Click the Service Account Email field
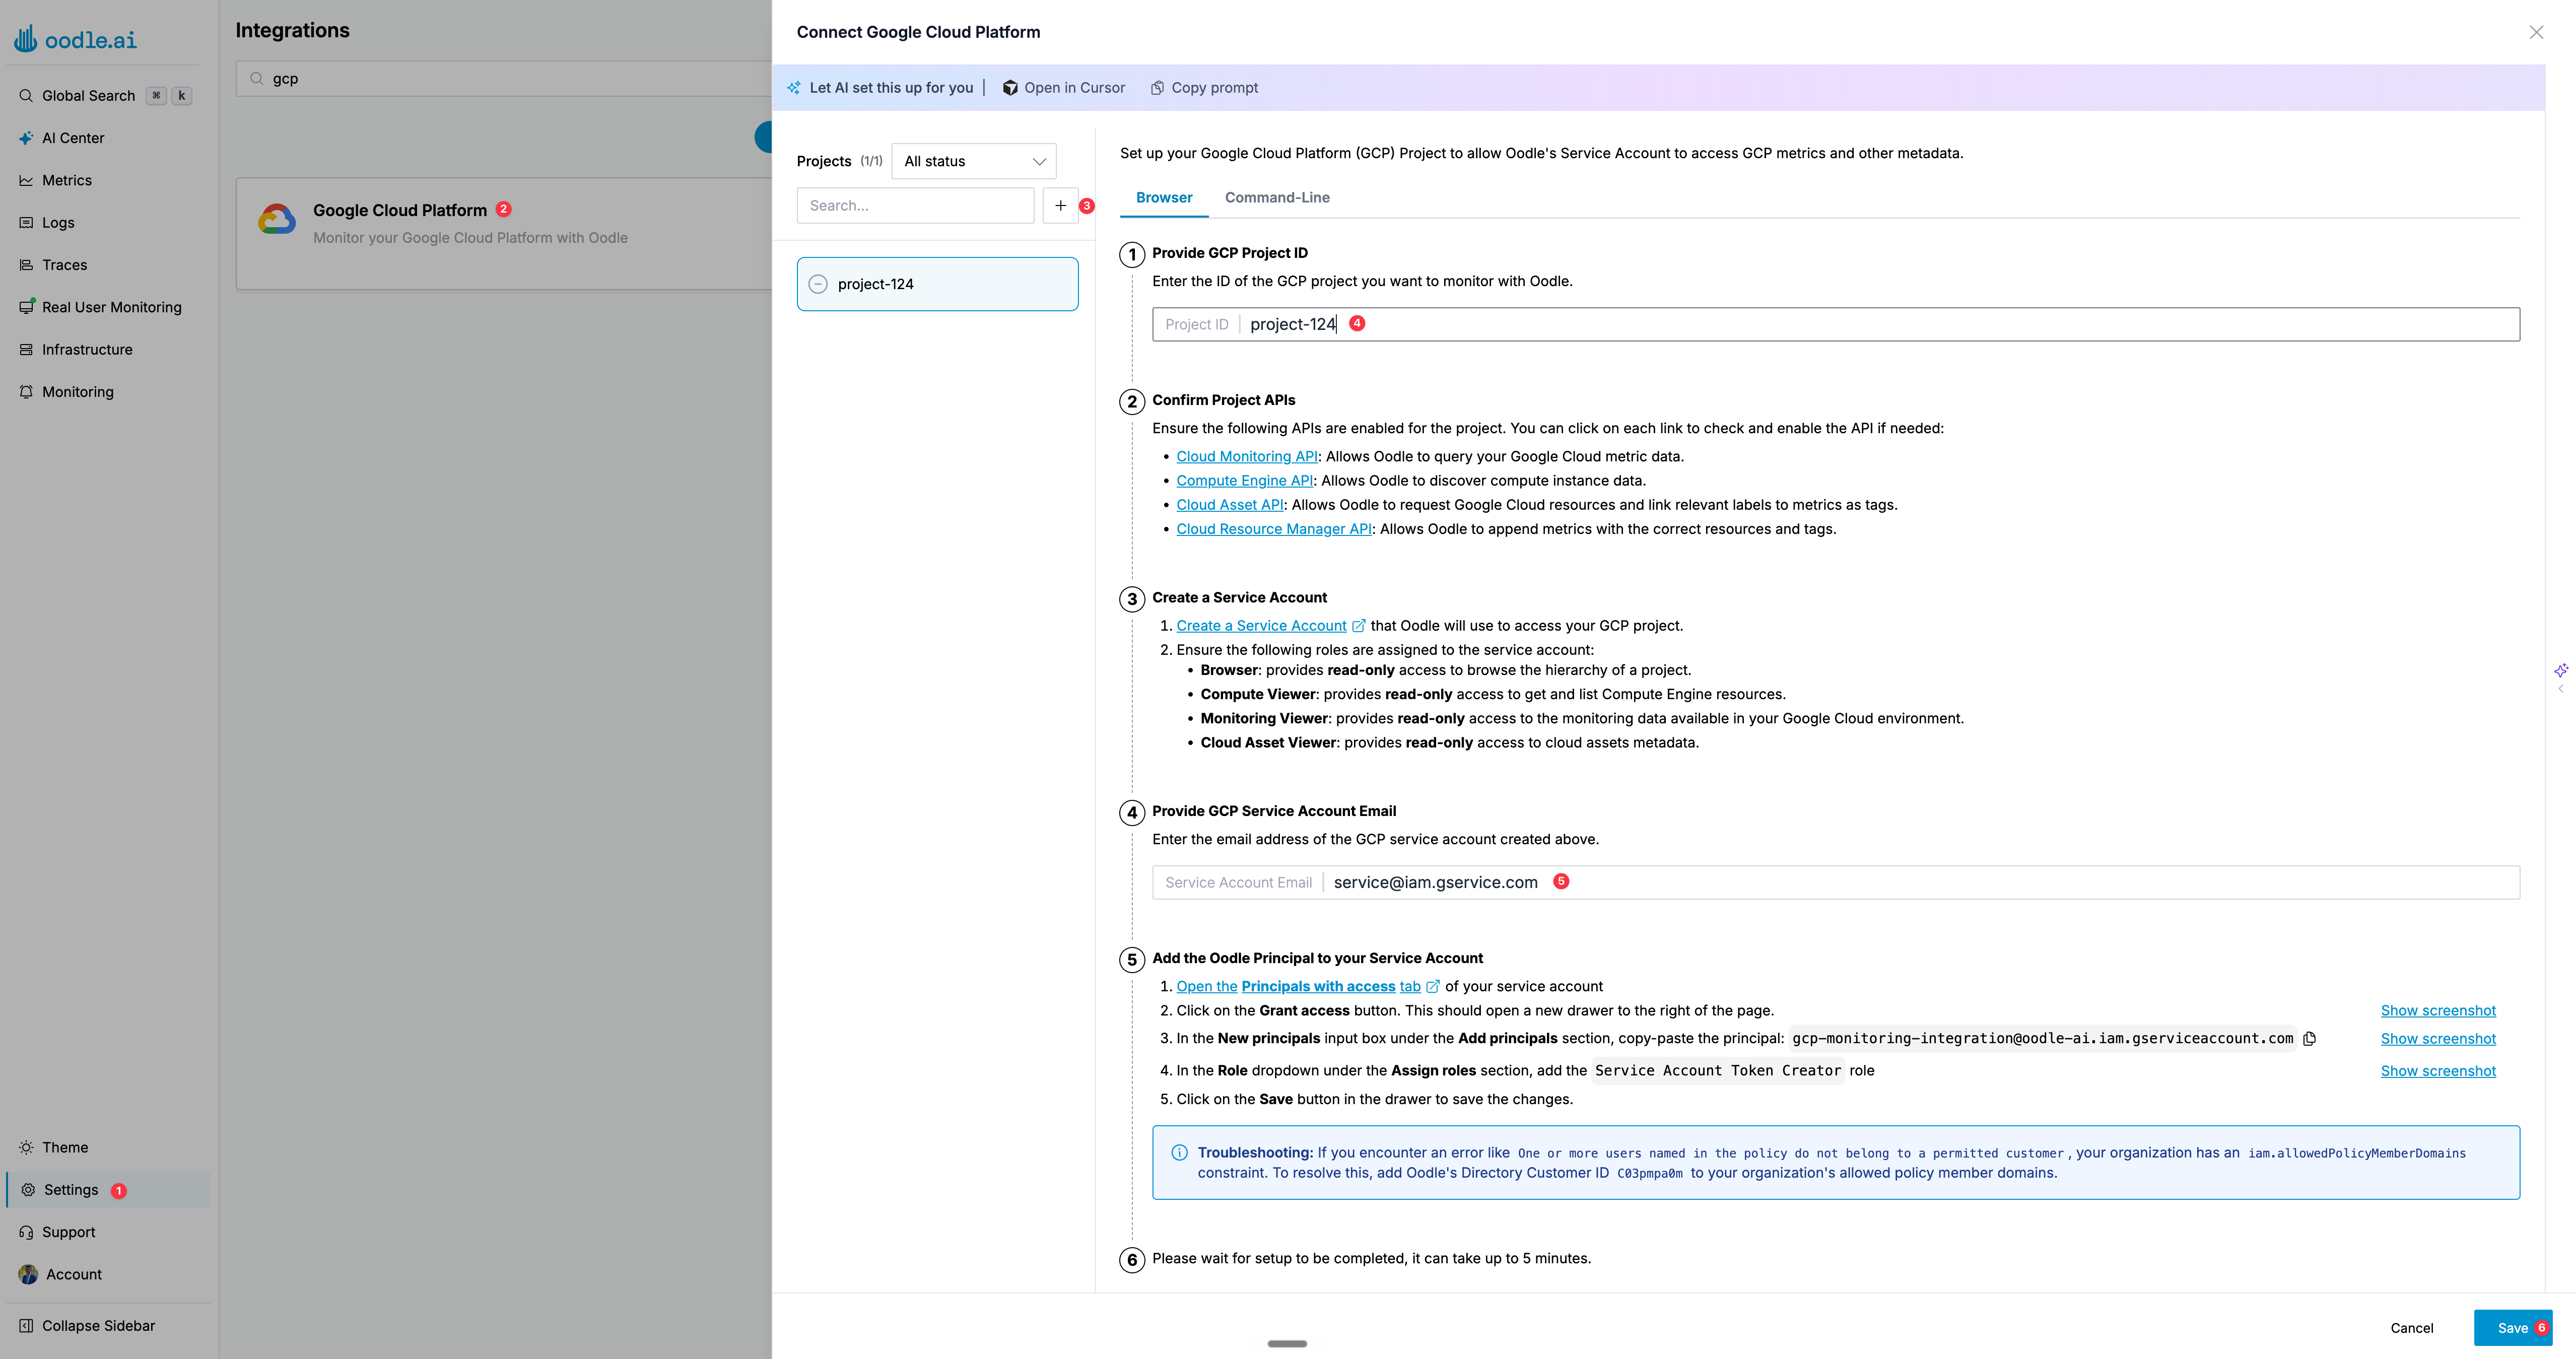Image resolution: width=2576 pixels, height=1359 pixels. 1835,882
